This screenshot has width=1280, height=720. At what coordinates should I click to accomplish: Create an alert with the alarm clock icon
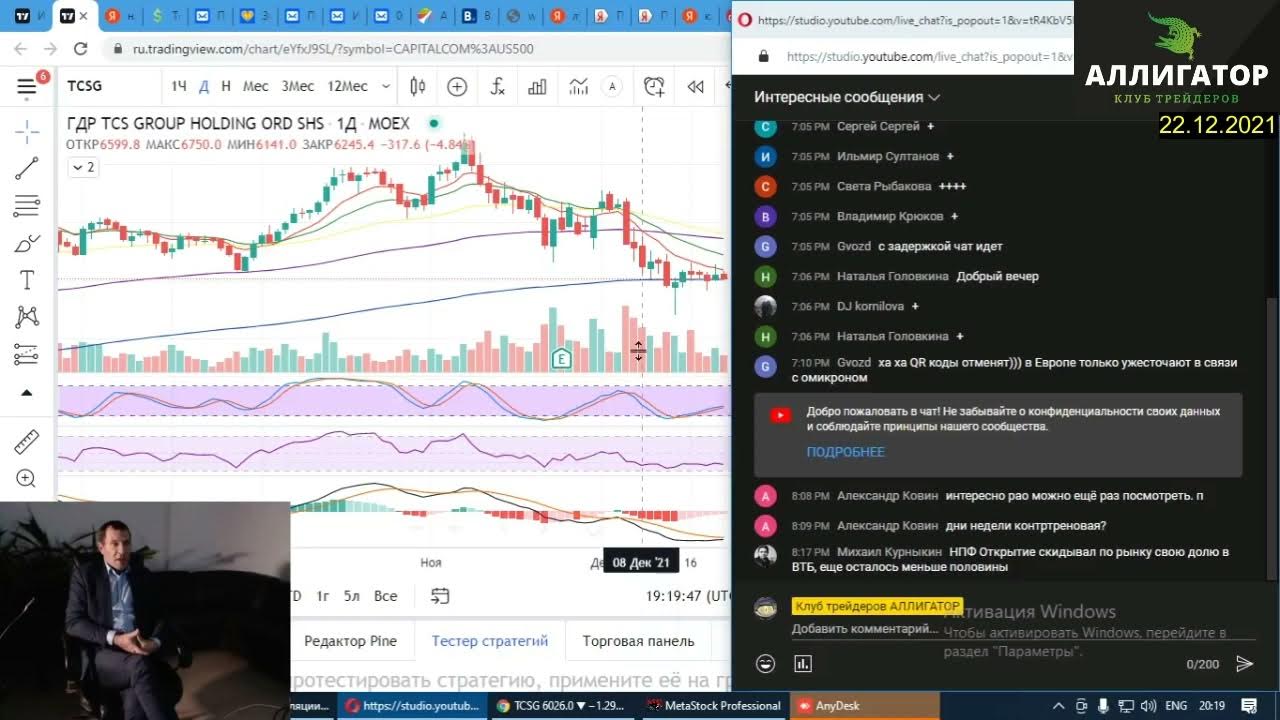pyautogui.click(x=654, y=87)
